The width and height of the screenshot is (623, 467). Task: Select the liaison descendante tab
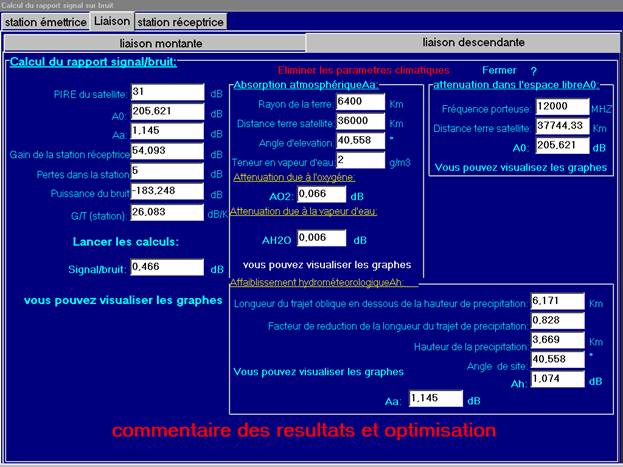[463, 42]
